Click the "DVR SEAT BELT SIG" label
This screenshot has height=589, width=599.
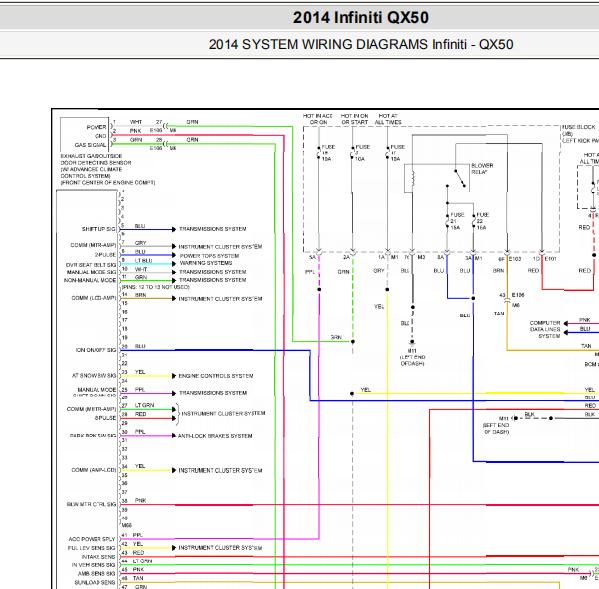pos(91,265)
